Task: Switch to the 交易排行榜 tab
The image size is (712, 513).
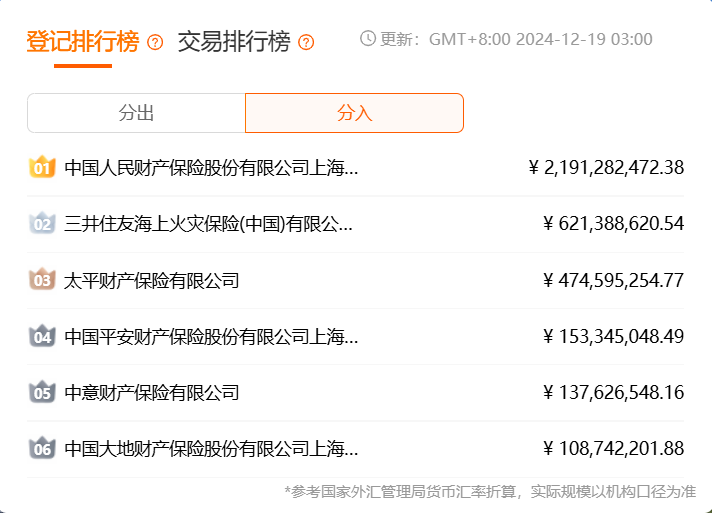Action: [234, 42]
